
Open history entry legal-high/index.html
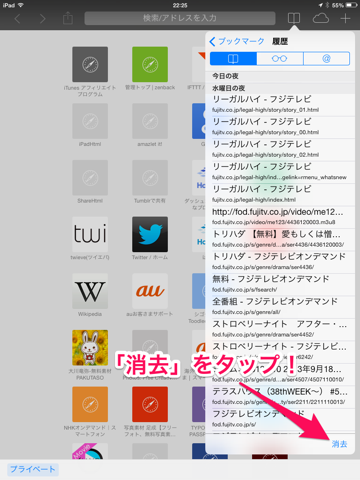280,194
